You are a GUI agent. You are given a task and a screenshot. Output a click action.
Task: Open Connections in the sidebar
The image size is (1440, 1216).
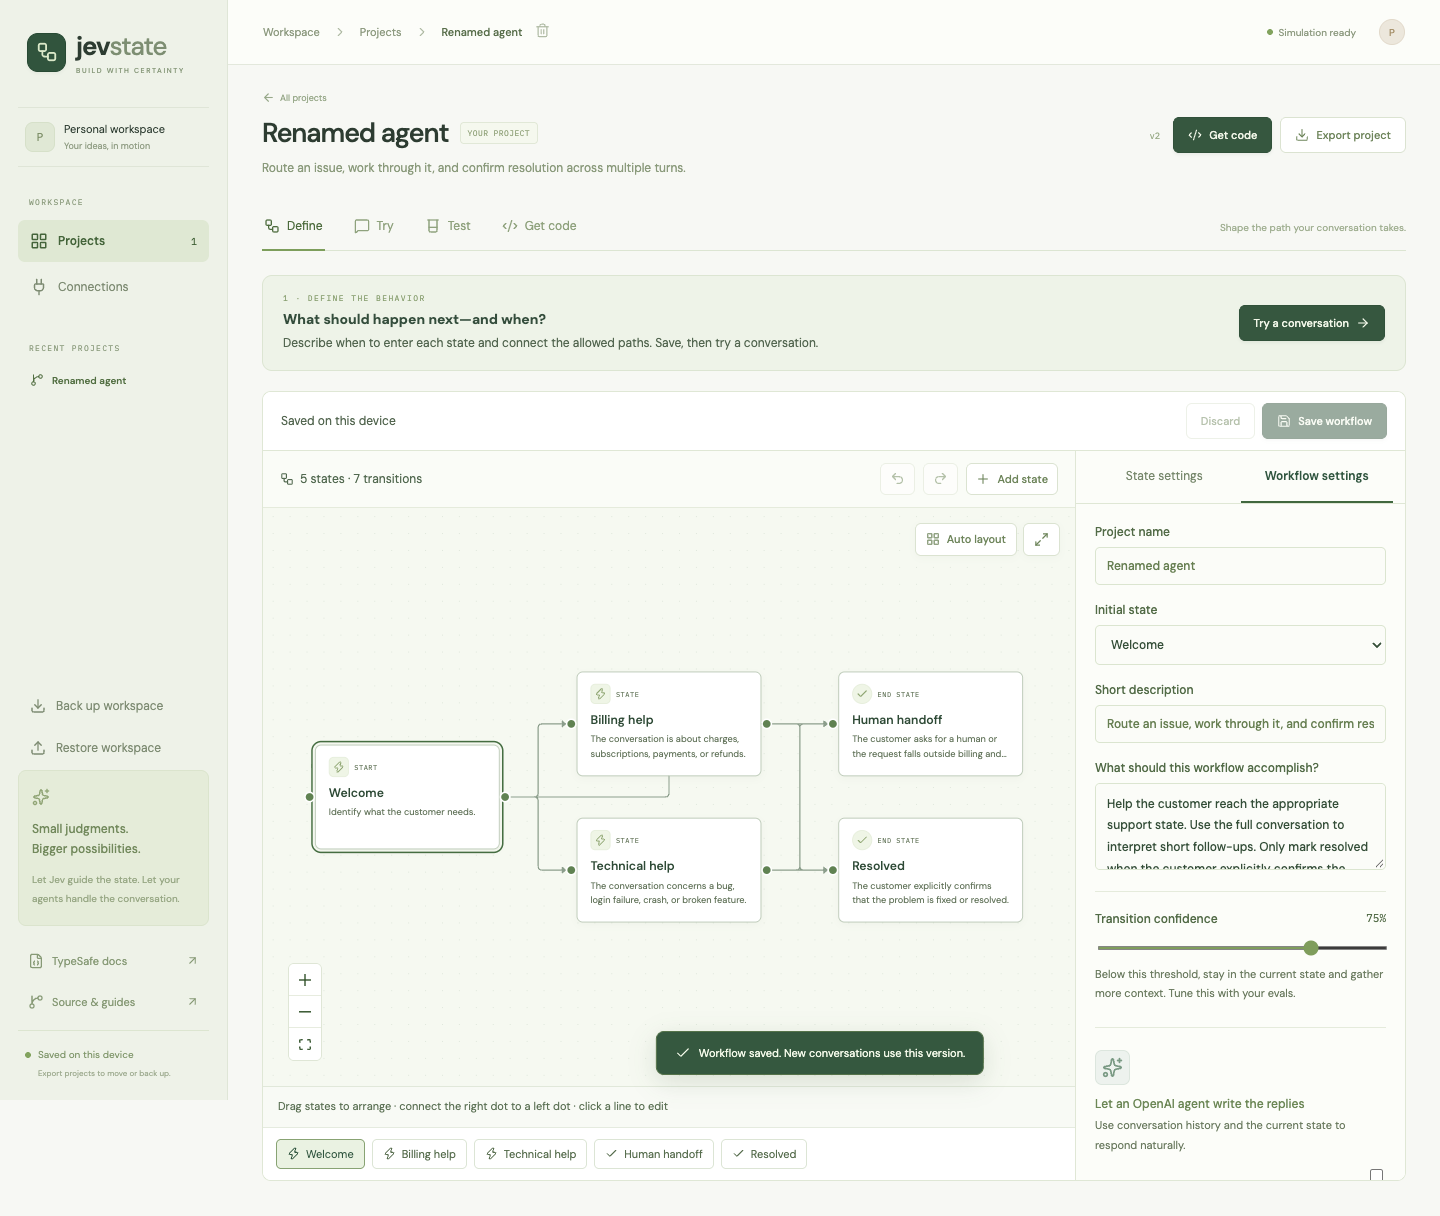[113, 287]
